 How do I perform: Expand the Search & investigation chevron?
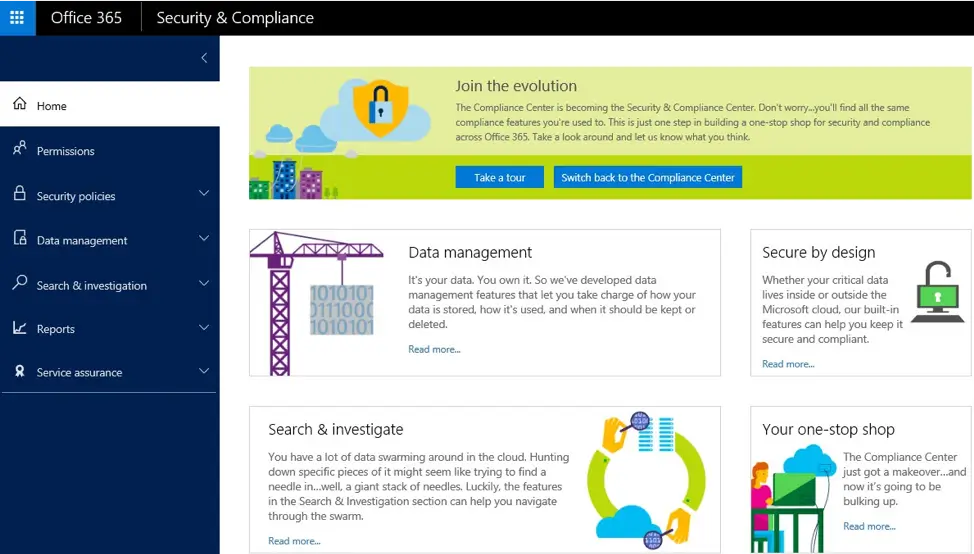click(204, 284)
